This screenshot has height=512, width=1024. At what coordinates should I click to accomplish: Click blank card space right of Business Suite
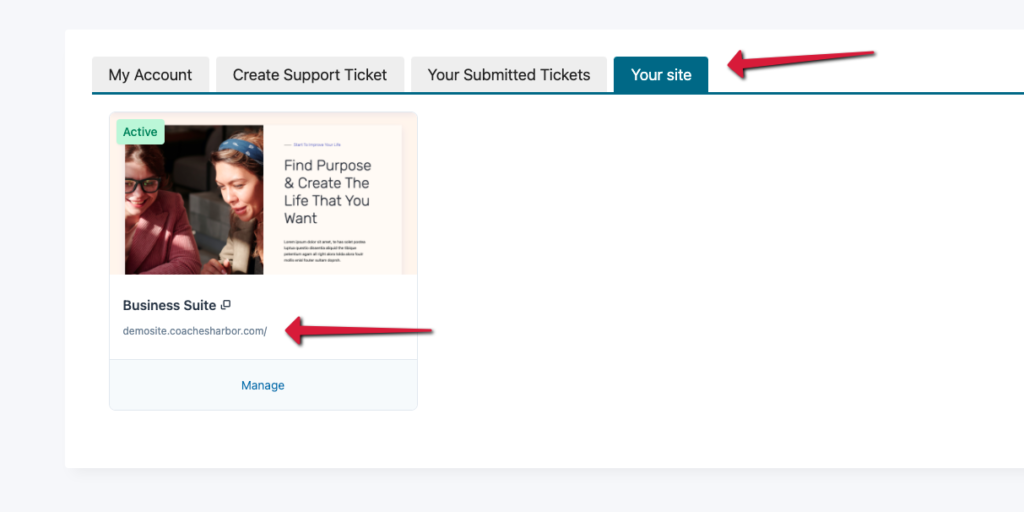(330, 305)
